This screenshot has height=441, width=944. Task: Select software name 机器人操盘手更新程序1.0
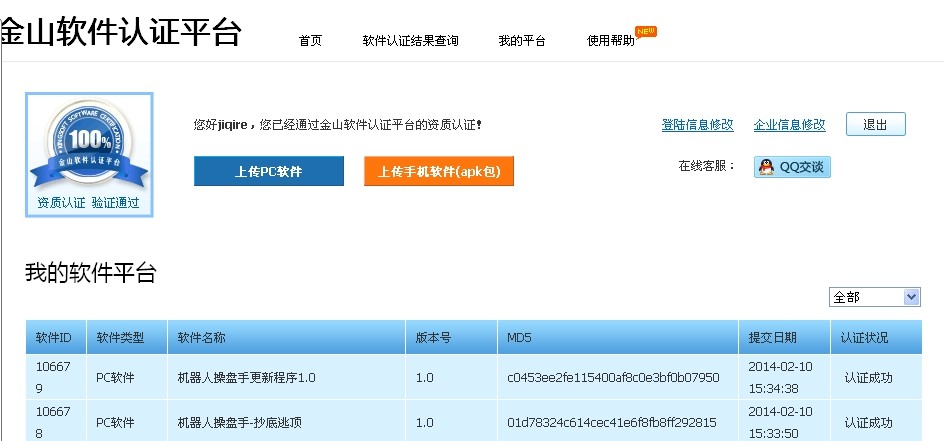pos(246,378)
